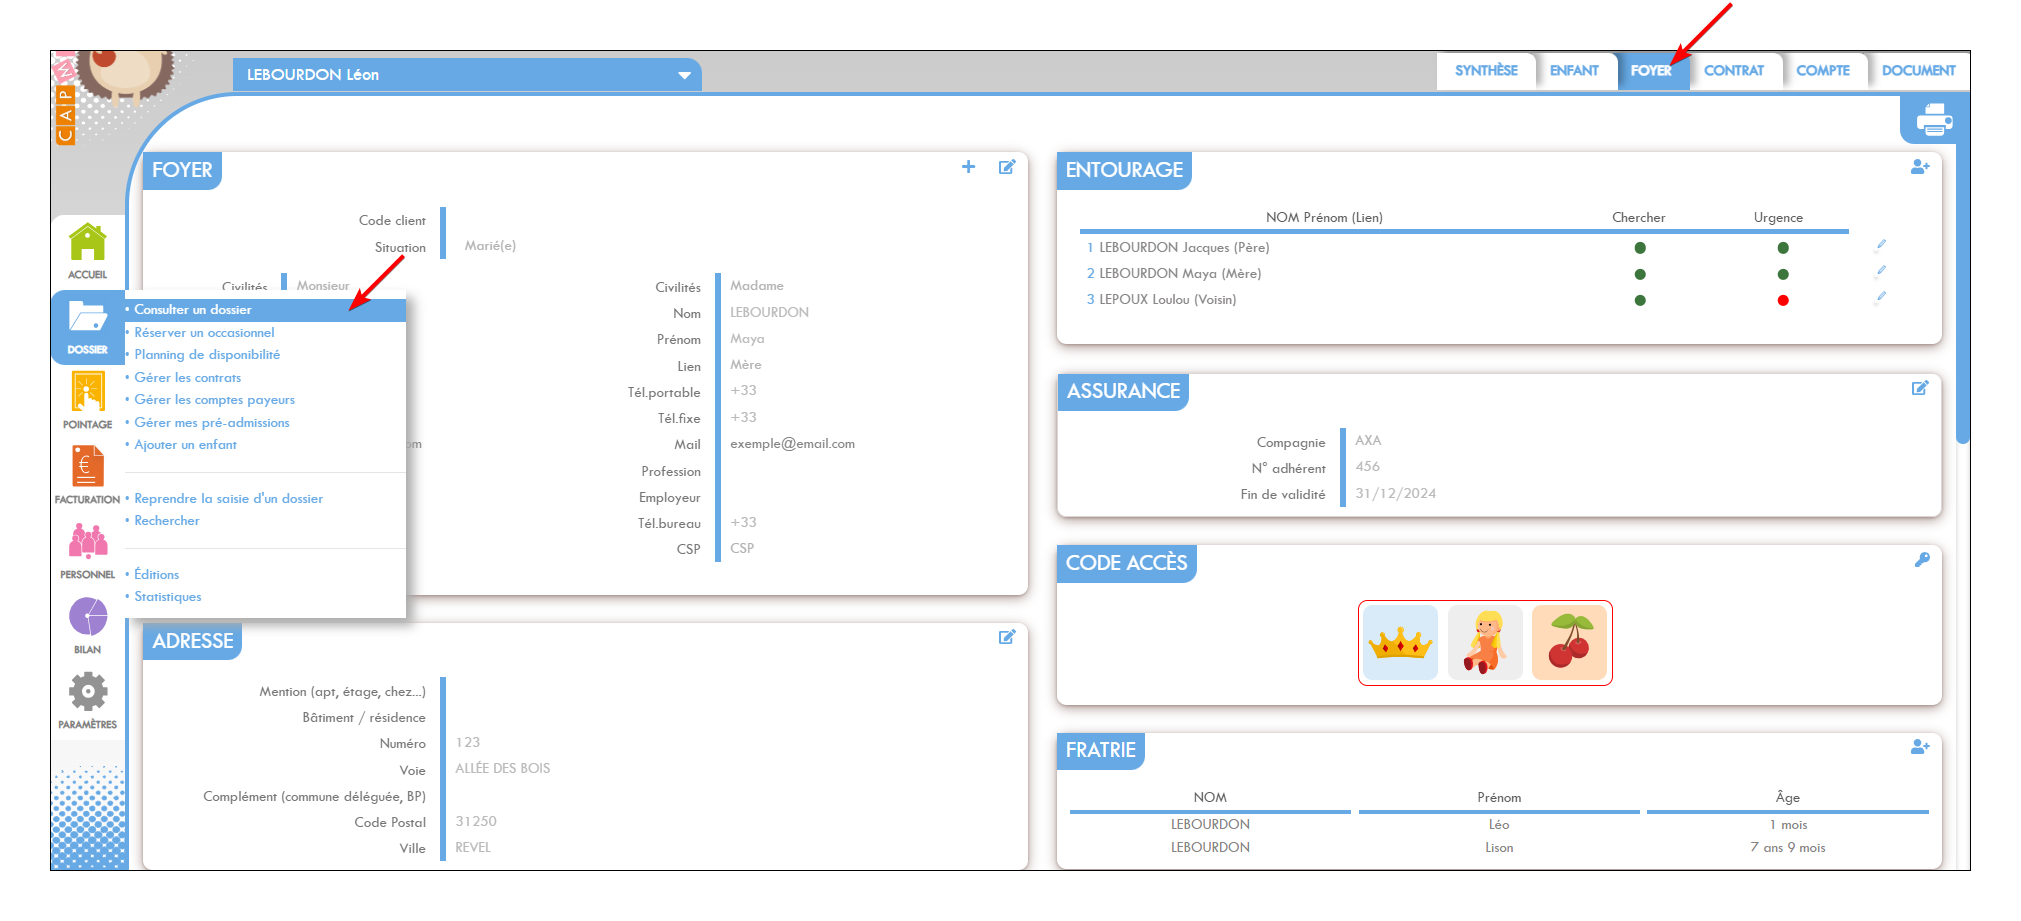The width and height of the screenshot is (2021, 921).
Task: Toggle red Urgence dot for LEPOUX Loulou
Action: click(x=1783, y=300)
